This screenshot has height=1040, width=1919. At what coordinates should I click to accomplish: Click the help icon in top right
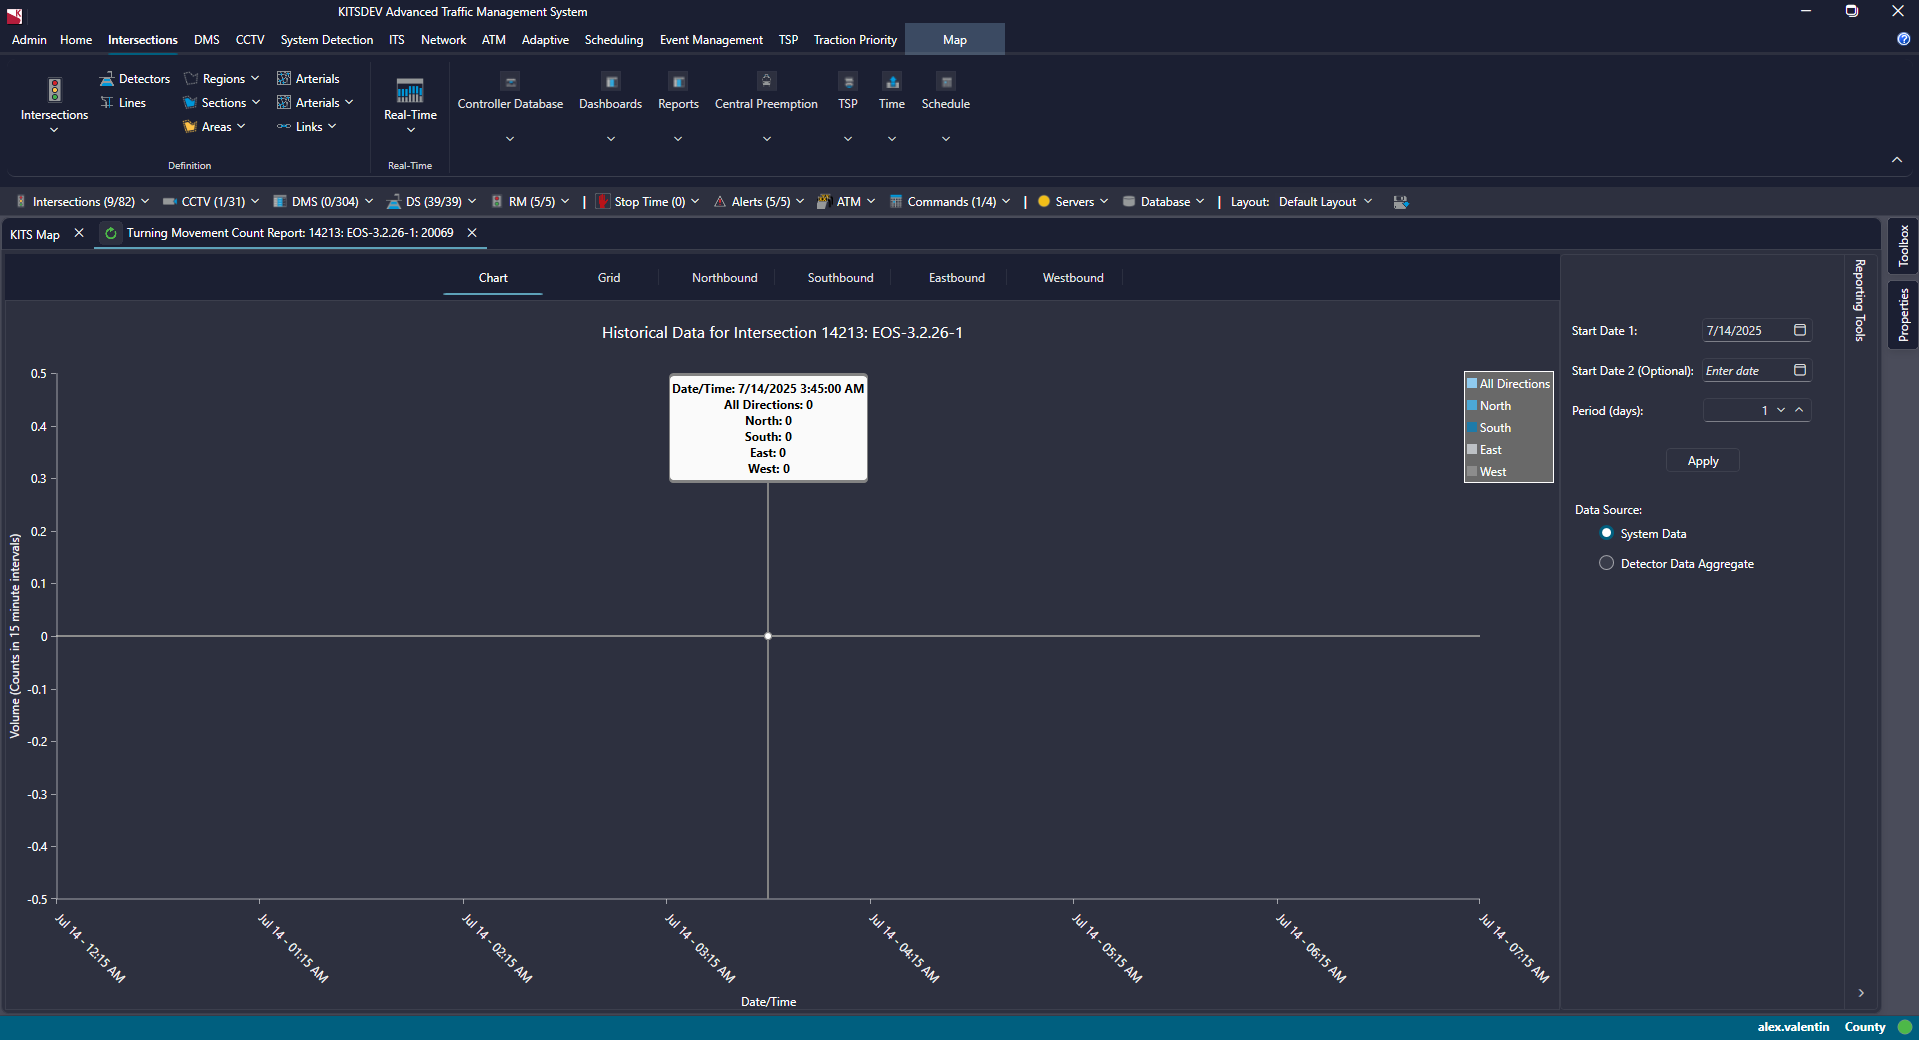[x=1903, y=39]
